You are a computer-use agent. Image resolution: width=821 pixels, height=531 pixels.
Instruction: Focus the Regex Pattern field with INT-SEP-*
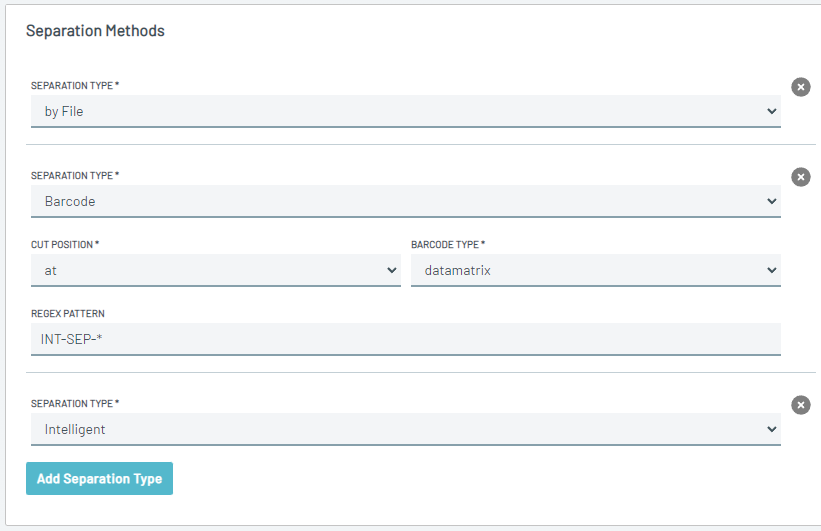coord(406,339)
